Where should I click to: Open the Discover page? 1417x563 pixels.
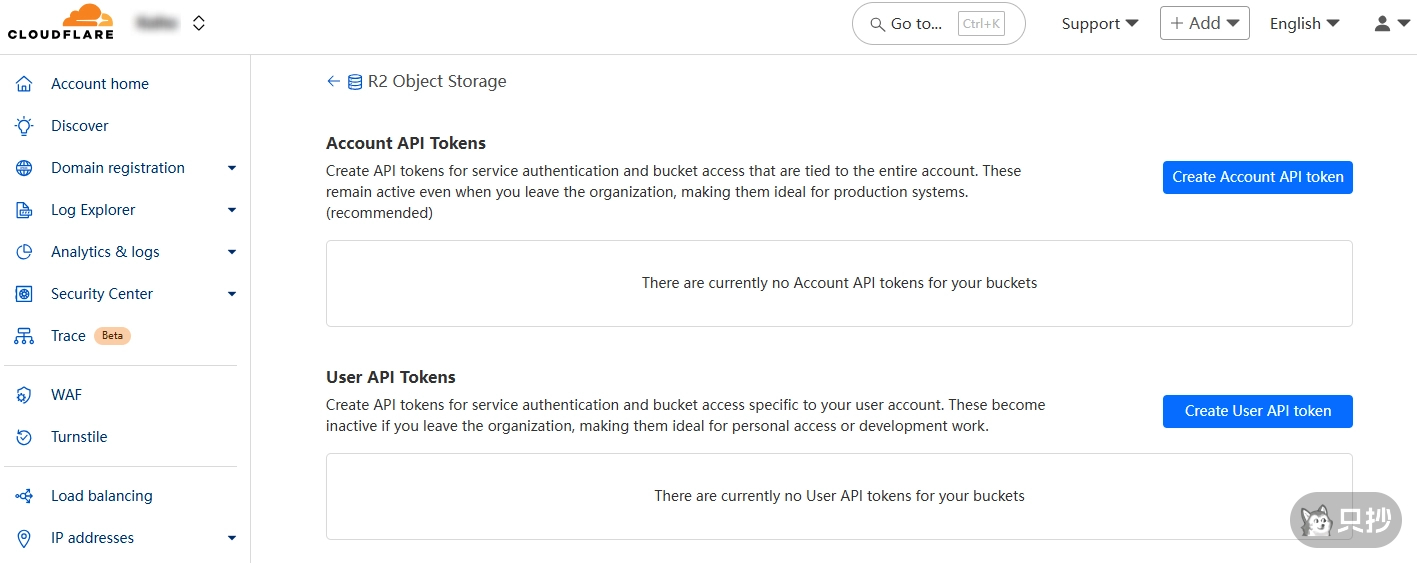pyautogui.click(x=80, y=126)
